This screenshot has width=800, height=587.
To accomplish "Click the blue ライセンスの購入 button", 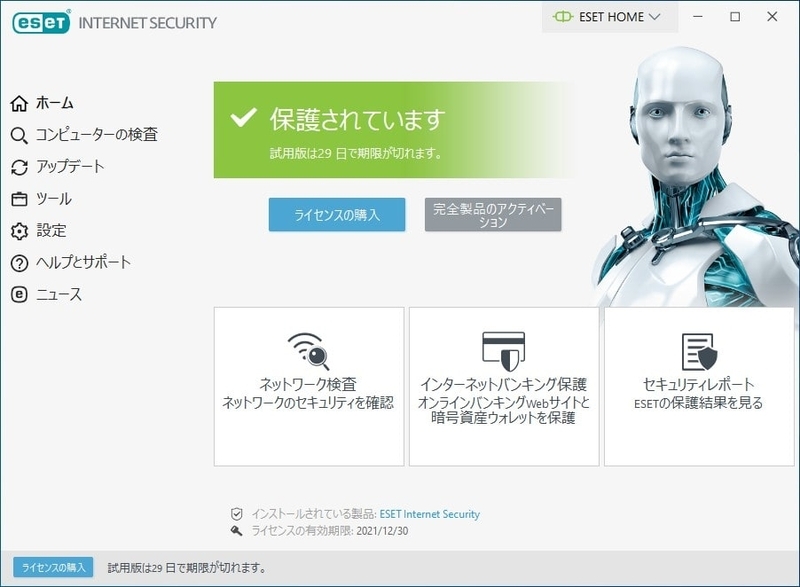I will click(x=337, y=215).
